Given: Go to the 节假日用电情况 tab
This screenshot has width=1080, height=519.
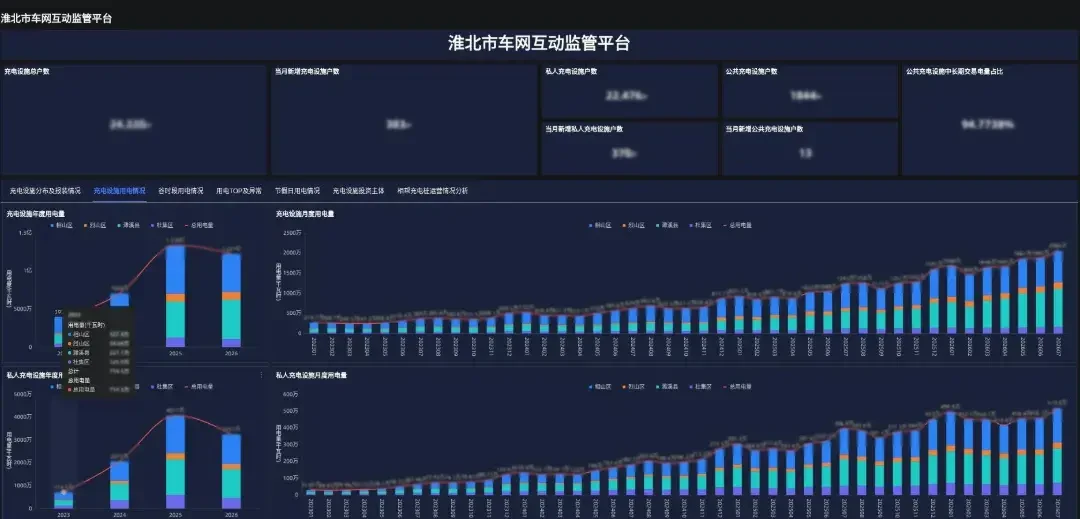Looking at the screenshot, I should pos(297,191).
